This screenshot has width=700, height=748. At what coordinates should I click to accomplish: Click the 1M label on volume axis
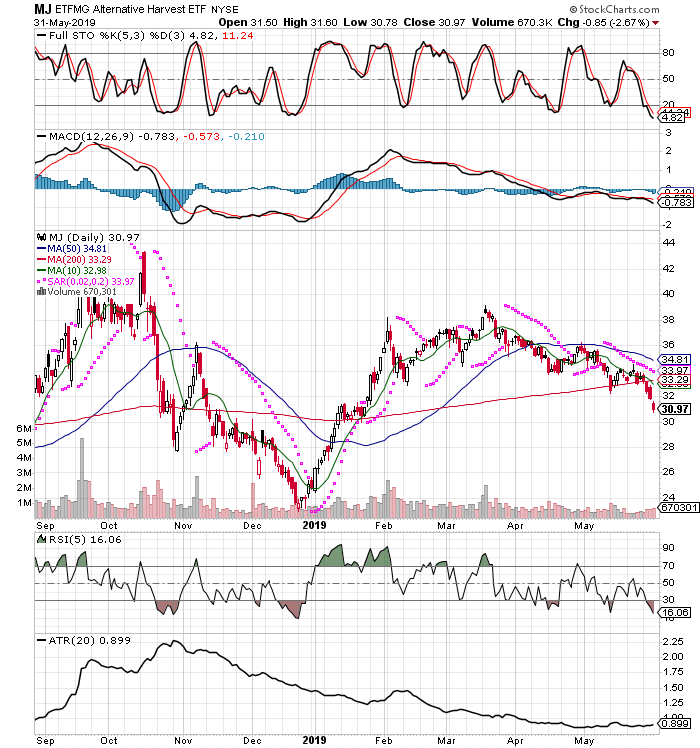click(x=24, y=503)
